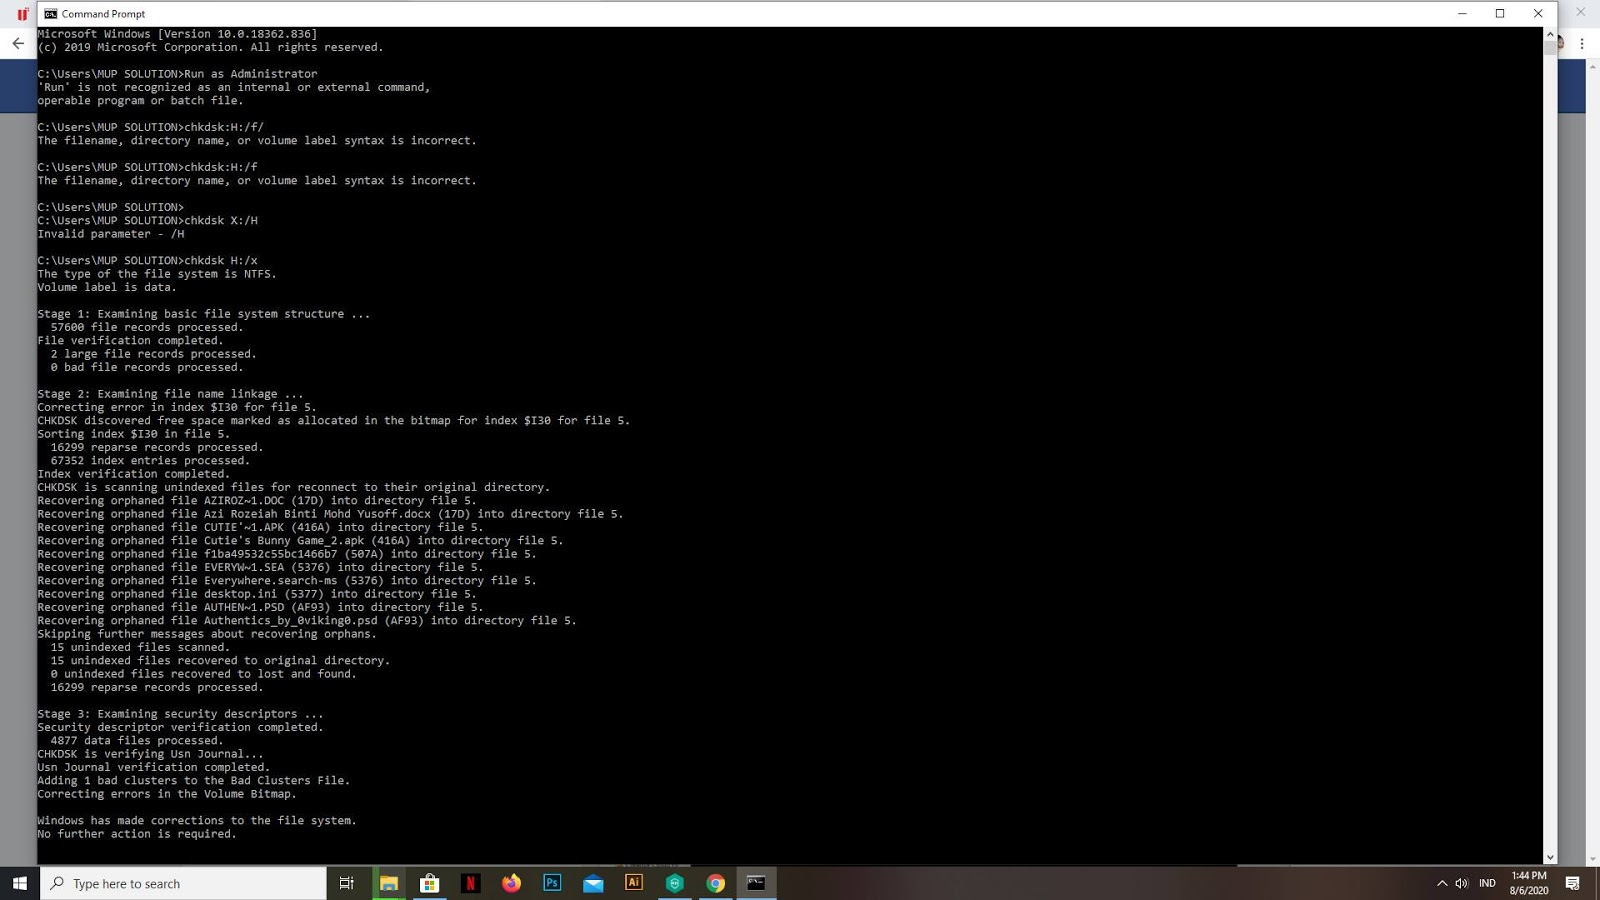Open the background browser's three-dot menu
This screenshot has height=900, width=1600.
pyautogui.click(x=1582, y=43)
